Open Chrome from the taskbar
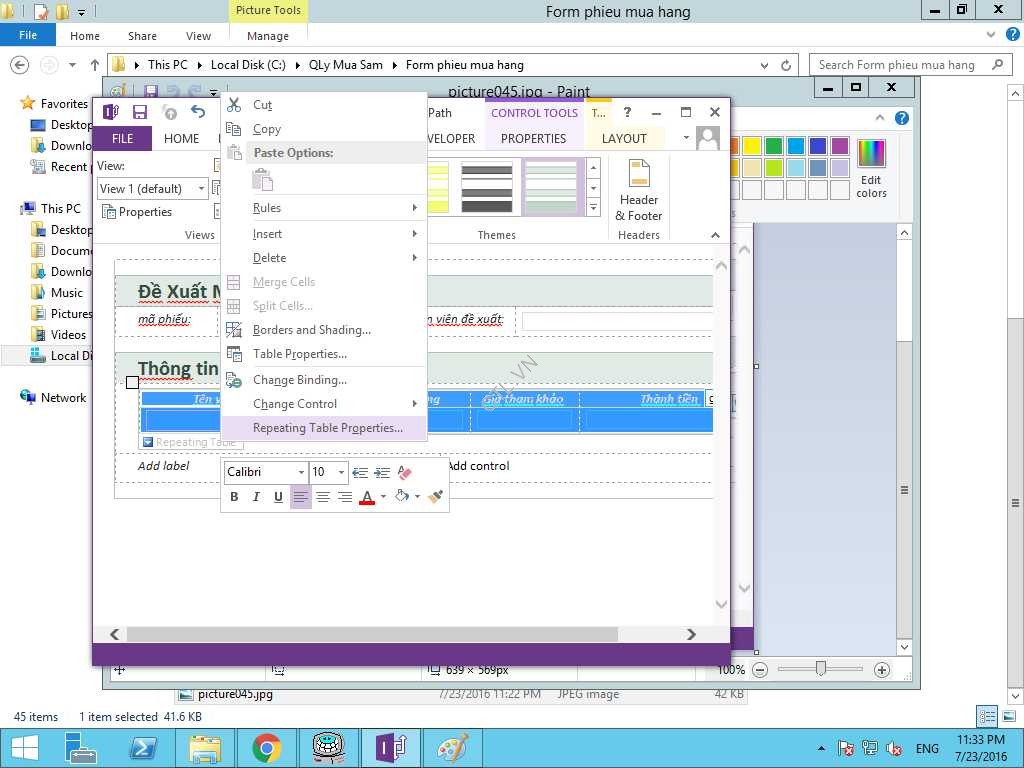1024x768 pixels. [266, 748]
